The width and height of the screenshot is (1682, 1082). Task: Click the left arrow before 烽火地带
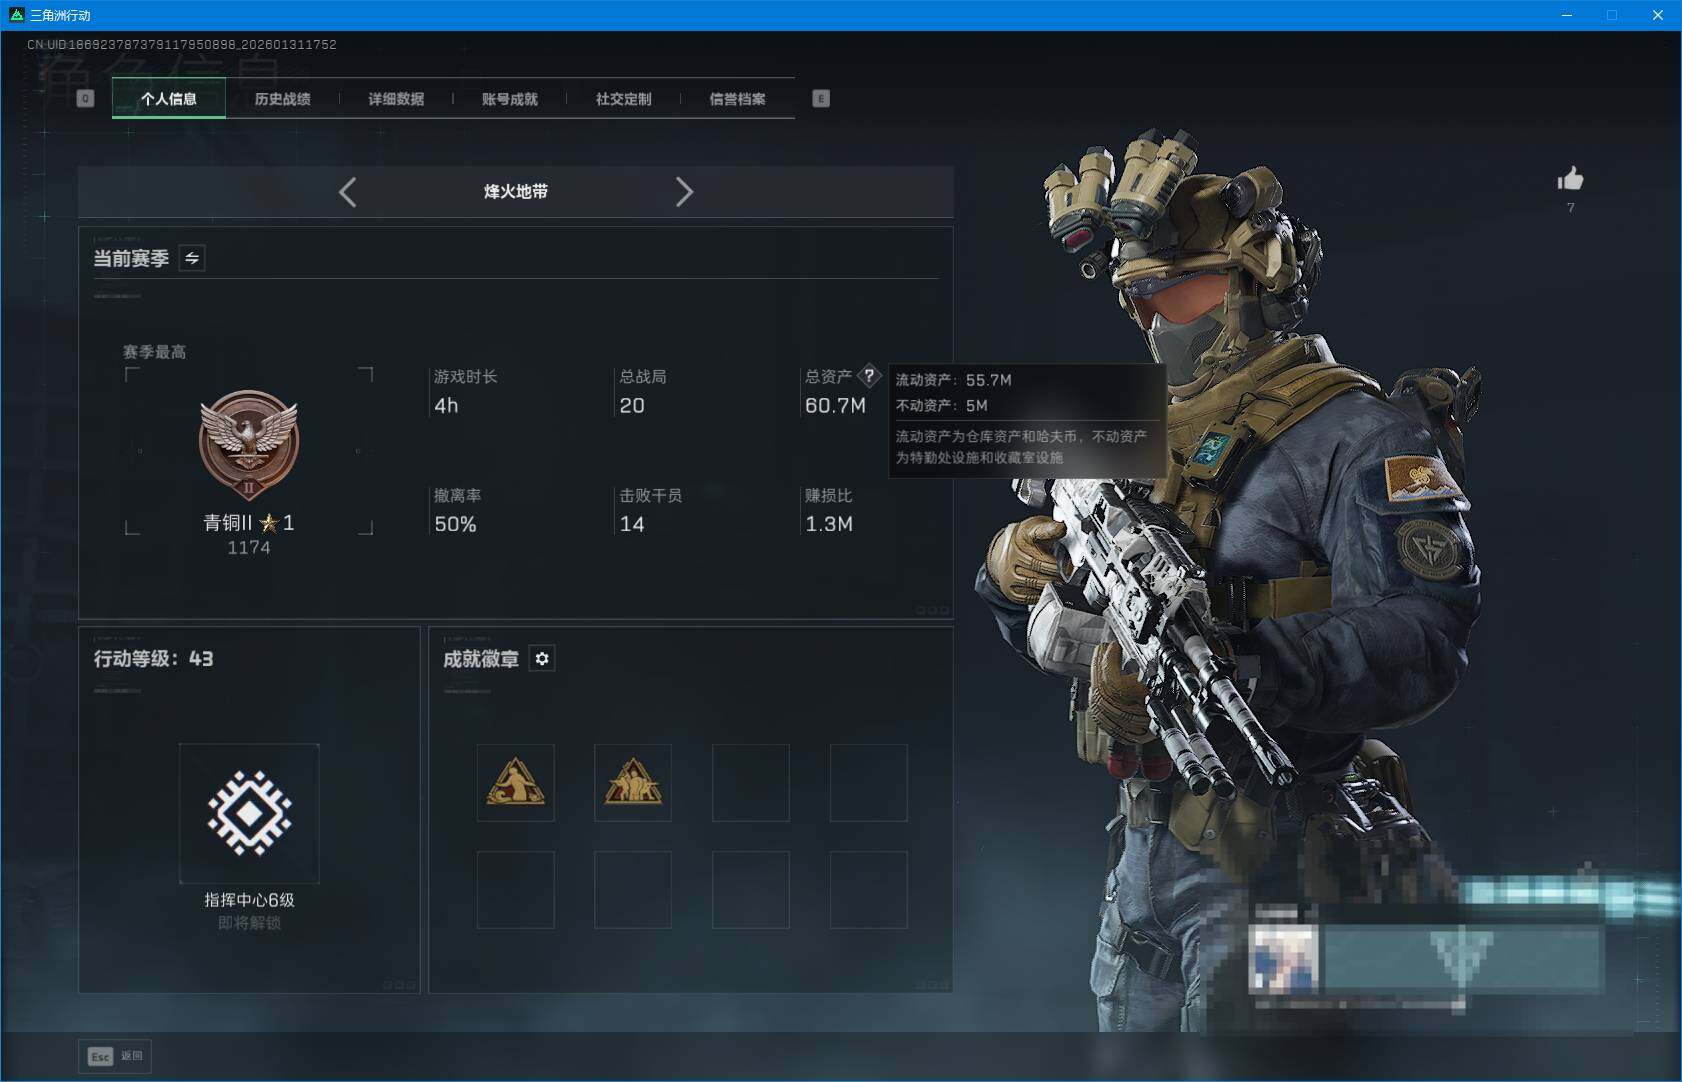pyautogui.click(x=348, y=191)
